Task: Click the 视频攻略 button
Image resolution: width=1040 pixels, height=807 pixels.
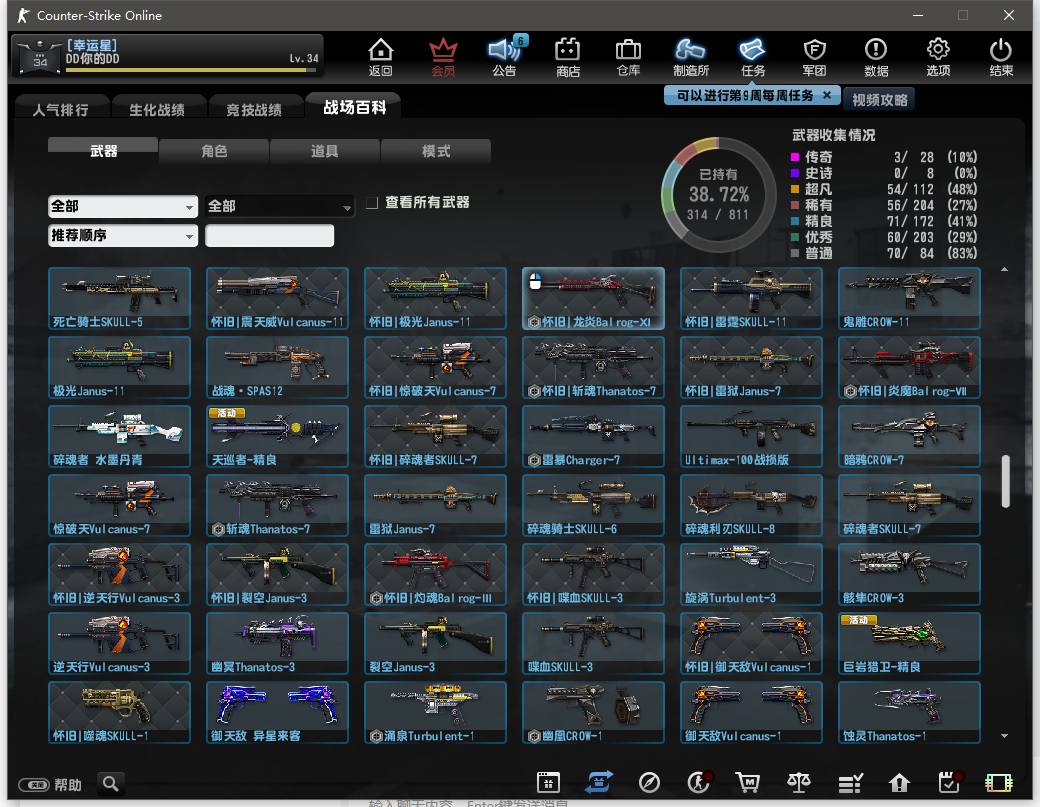Action: 879,99
